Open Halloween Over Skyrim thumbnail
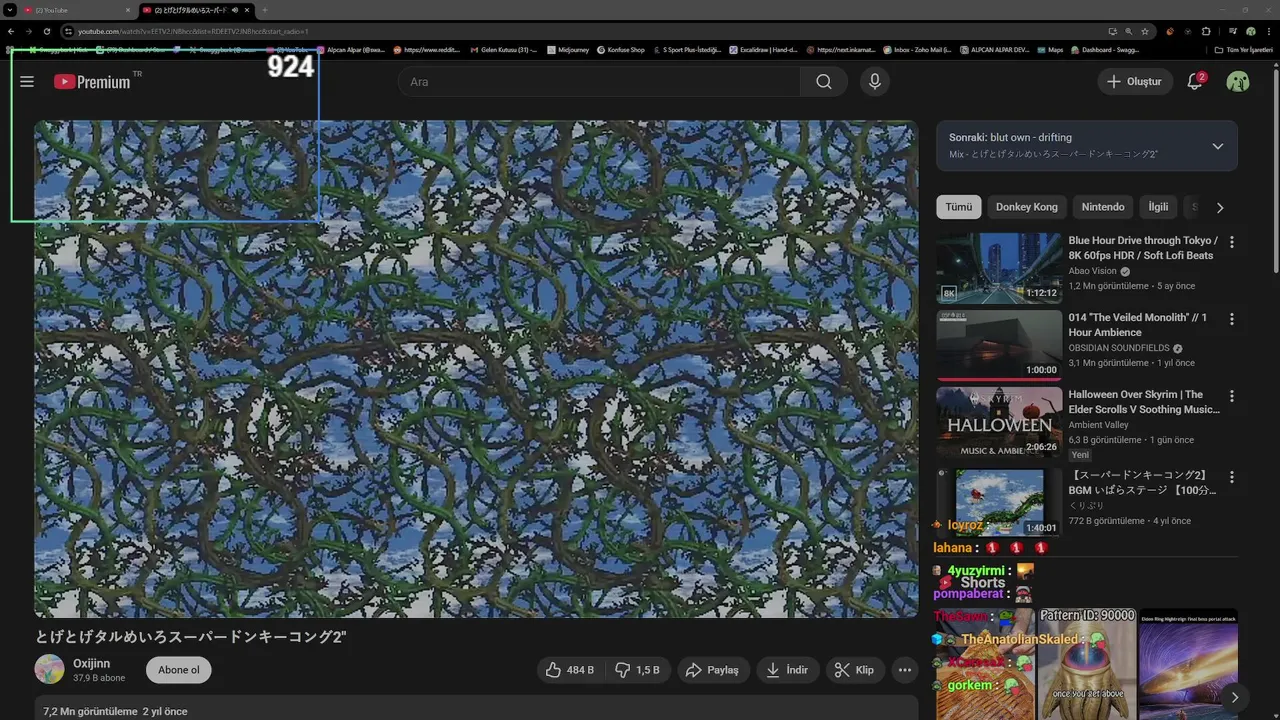1280x720 pixels. pos(999,422)
